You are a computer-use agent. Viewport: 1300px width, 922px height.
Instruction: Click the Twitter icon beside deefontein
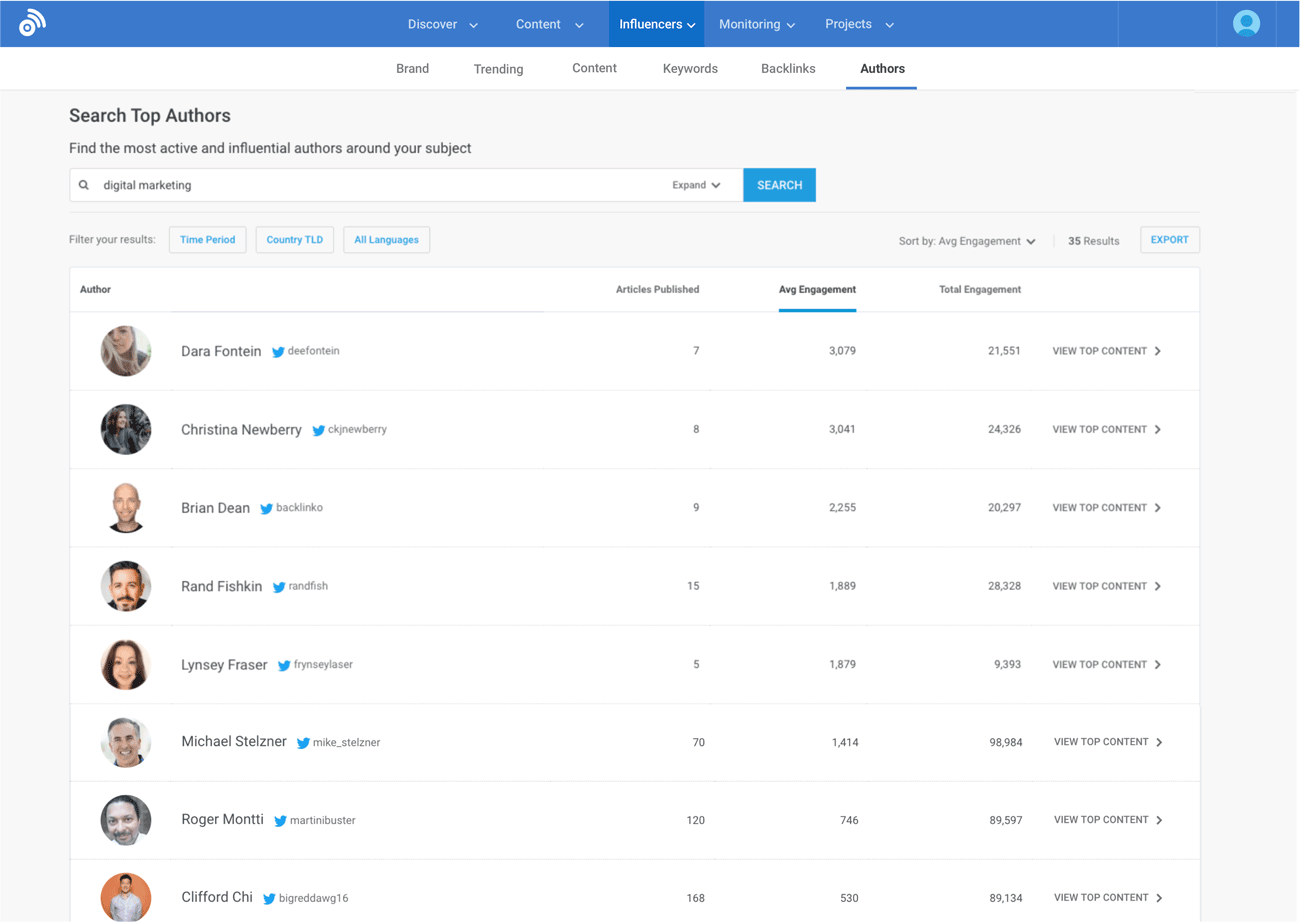[x=277, y=351]
